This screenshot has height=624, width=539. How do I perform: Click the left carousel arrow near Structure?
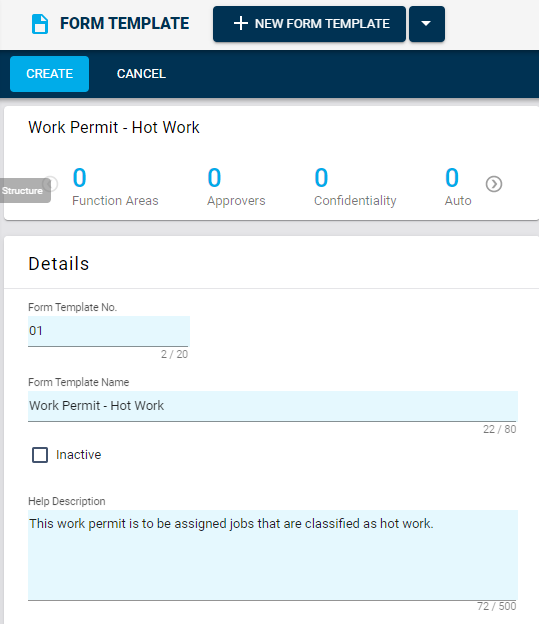[x=51, y=184]
